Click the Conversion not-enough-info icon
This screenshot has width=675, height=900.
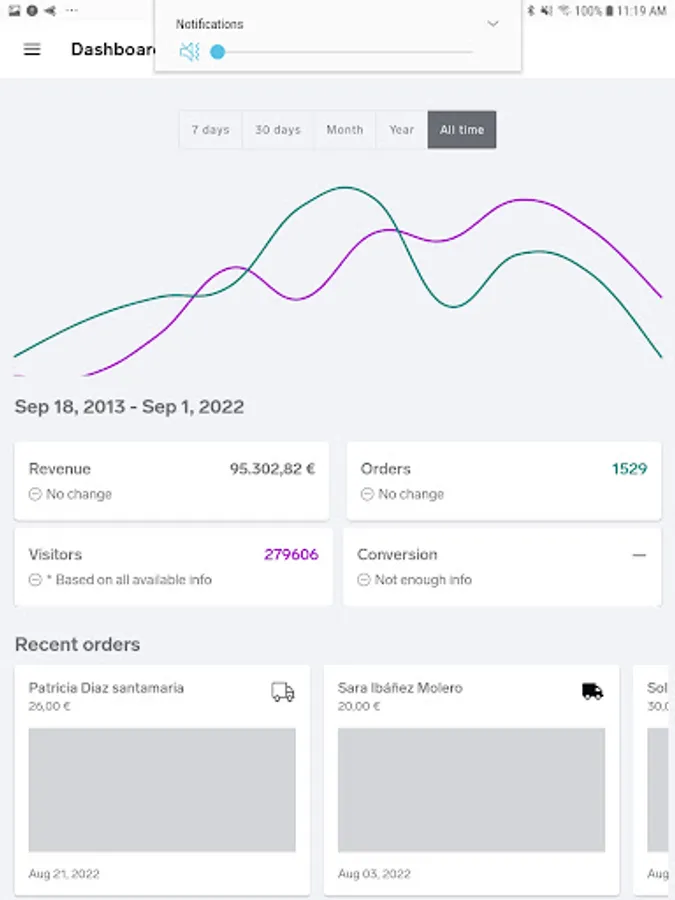pyautogui.click(x=364, y=580)
